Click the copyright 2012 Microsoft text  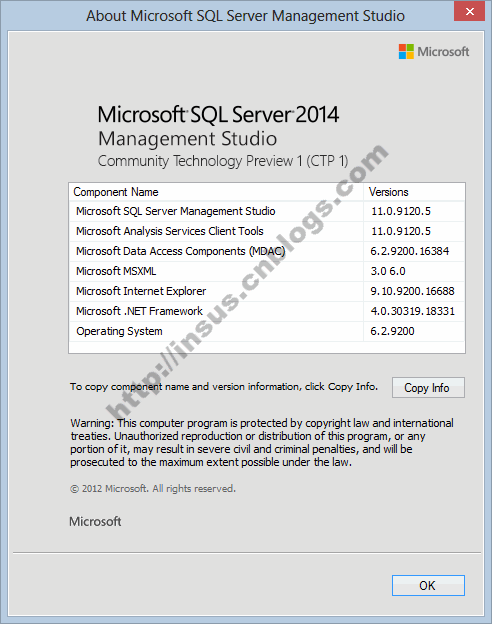click(x=153, y=489)
